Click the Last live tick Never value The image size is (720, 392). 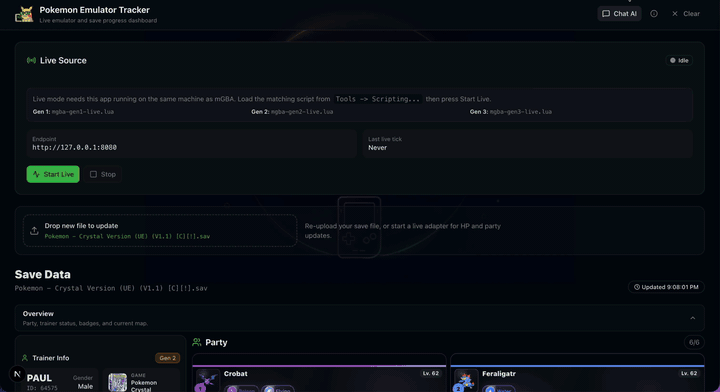(x=377, y=148)
